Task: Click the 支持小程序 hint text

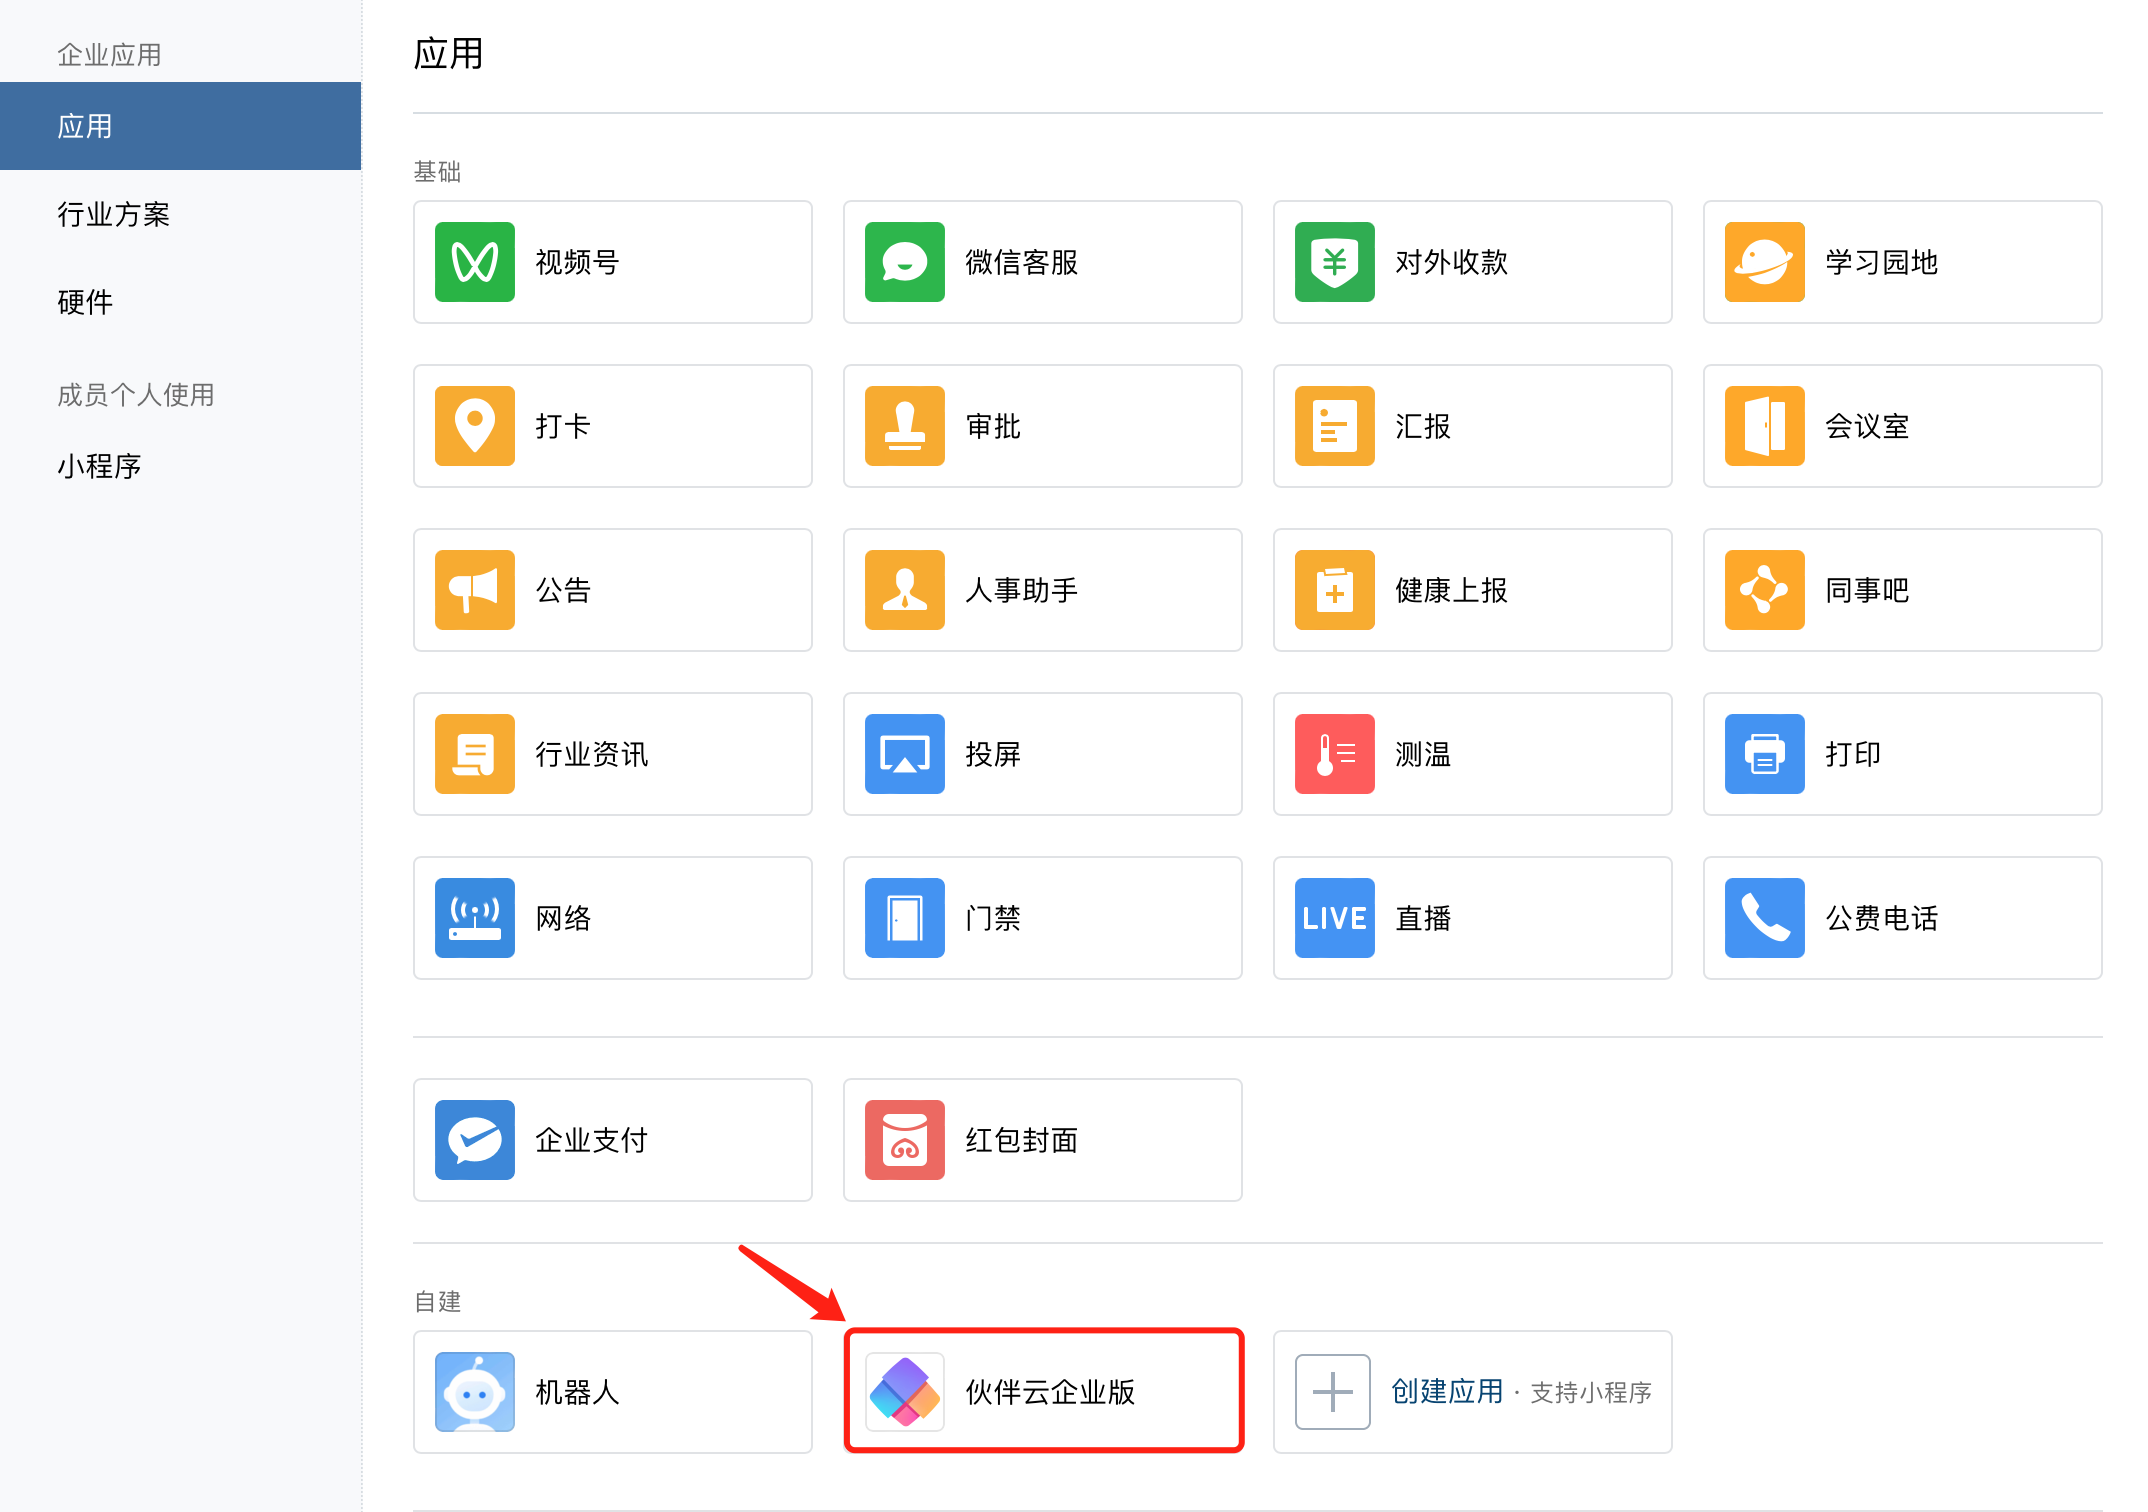Action: (1591, 1393)
